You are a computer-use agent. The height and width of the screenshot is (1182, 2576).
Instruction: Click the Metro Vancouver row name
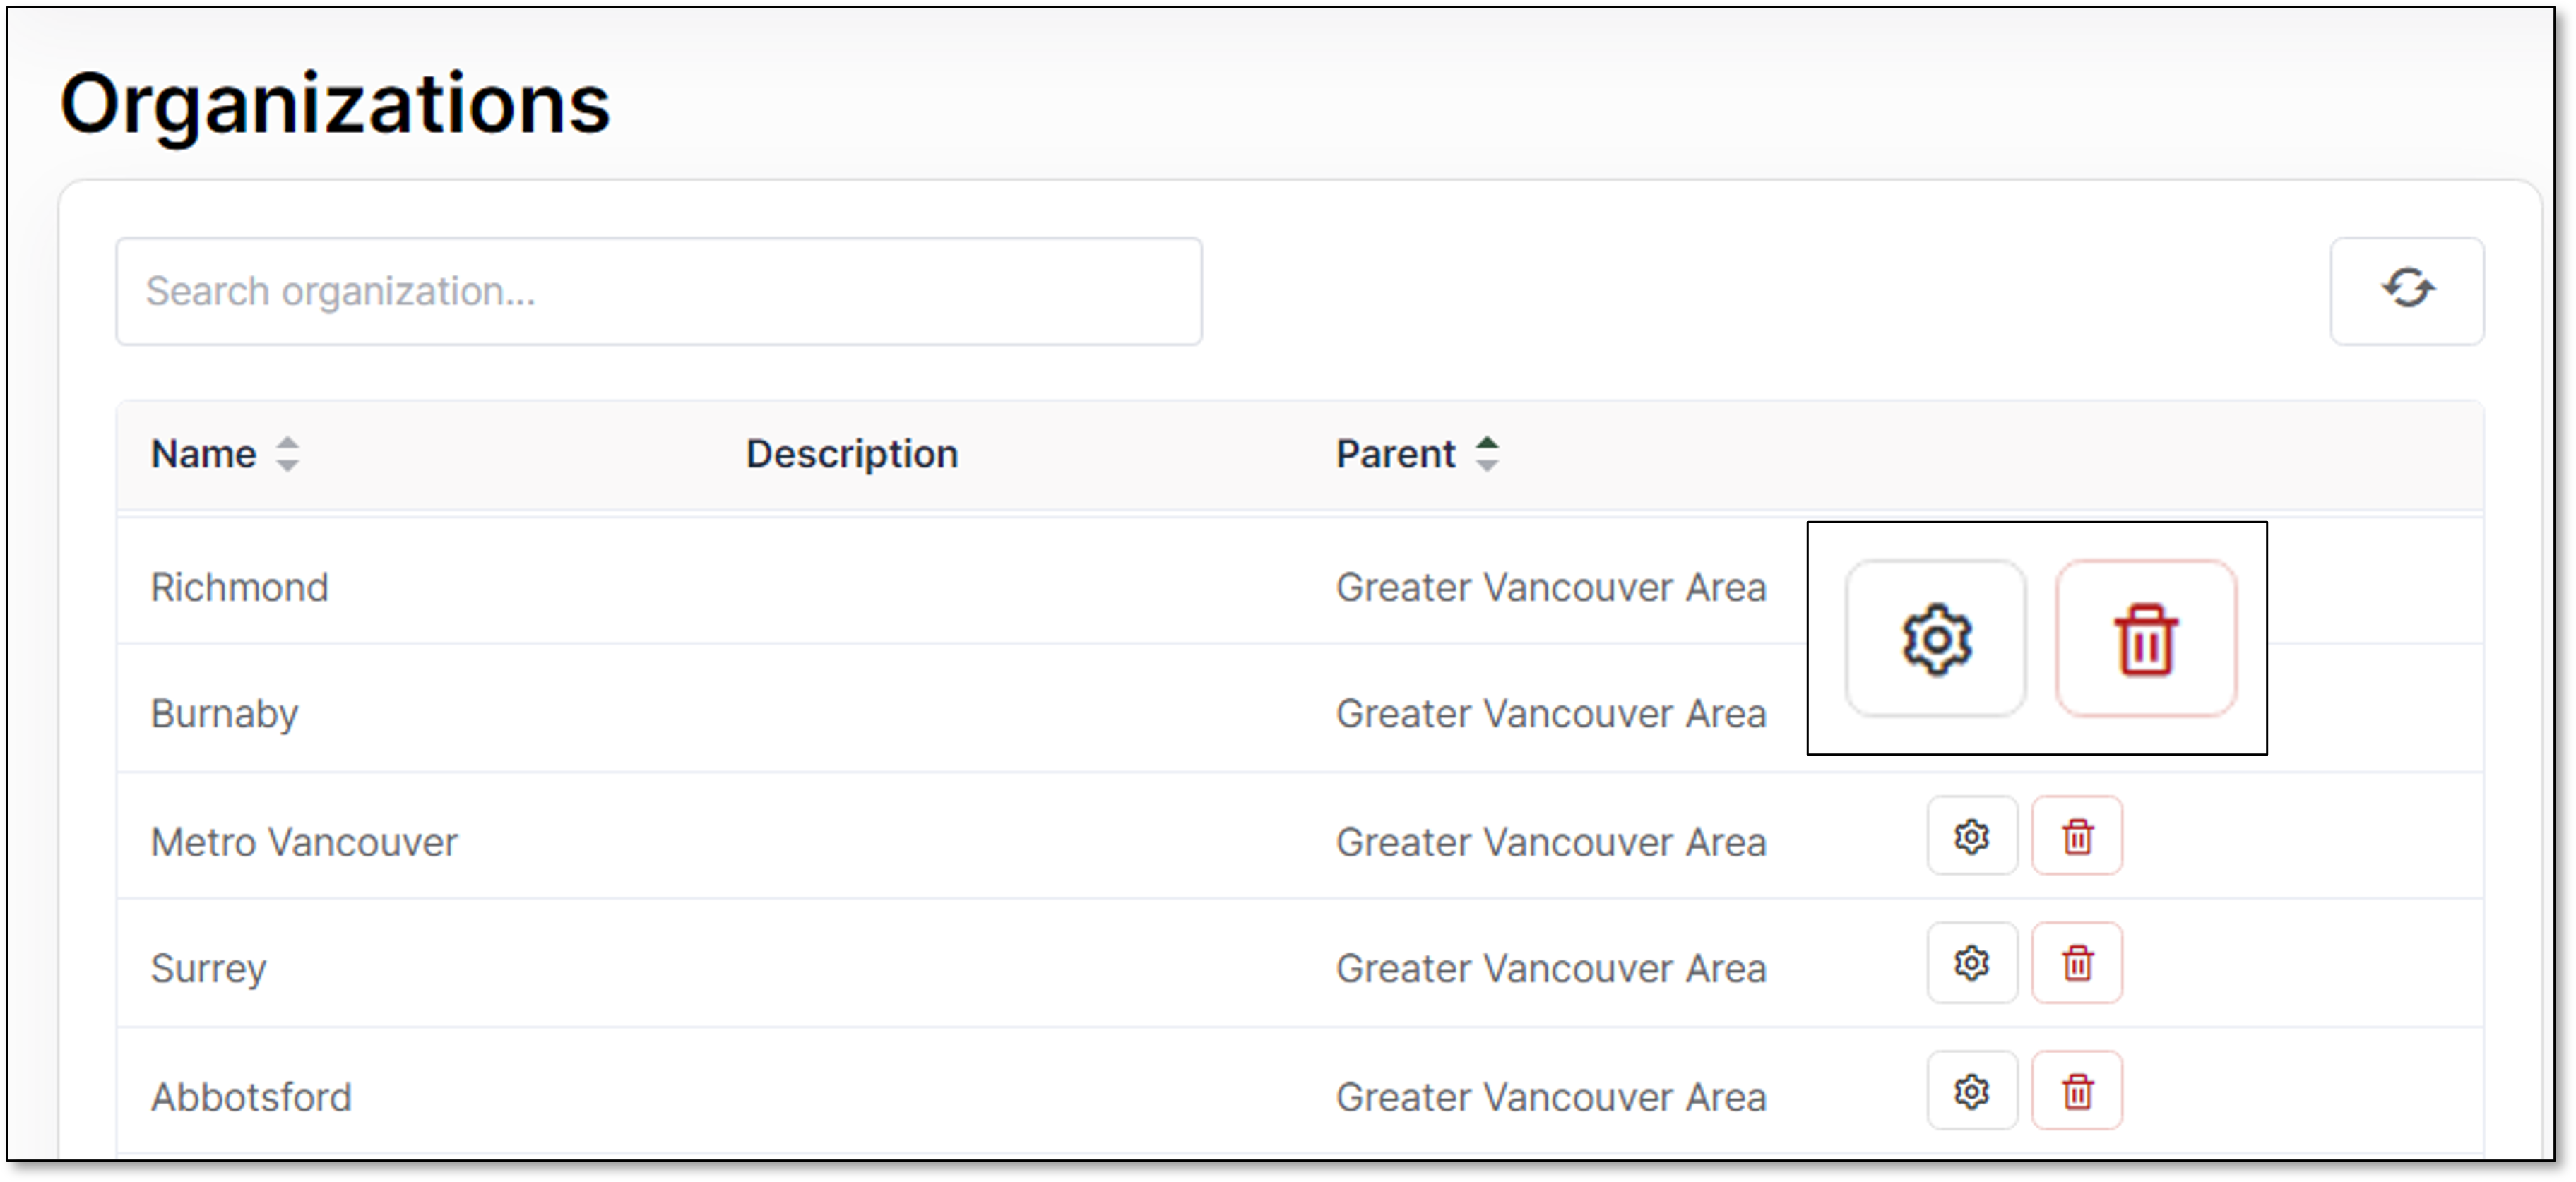tap(304, 842)
